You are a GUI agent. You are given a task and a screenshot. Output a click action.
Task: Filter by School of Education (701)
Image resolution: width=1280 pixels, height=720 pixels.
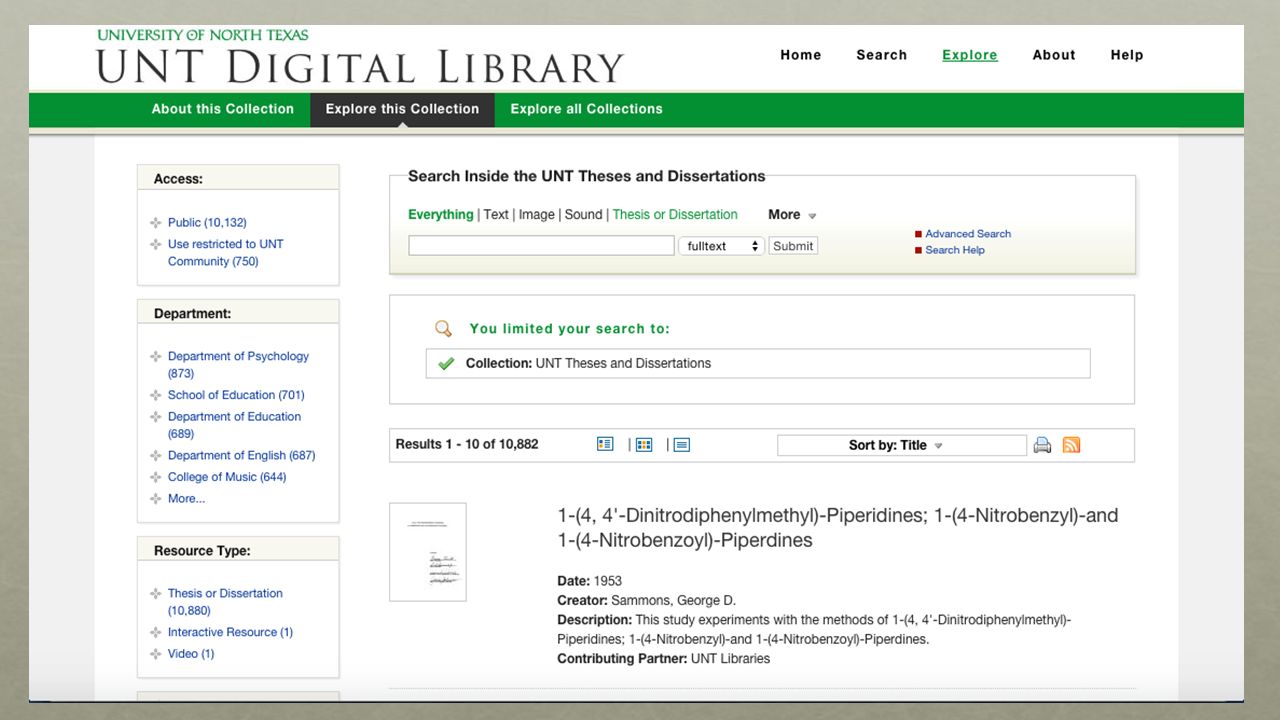tap(236, 395)
